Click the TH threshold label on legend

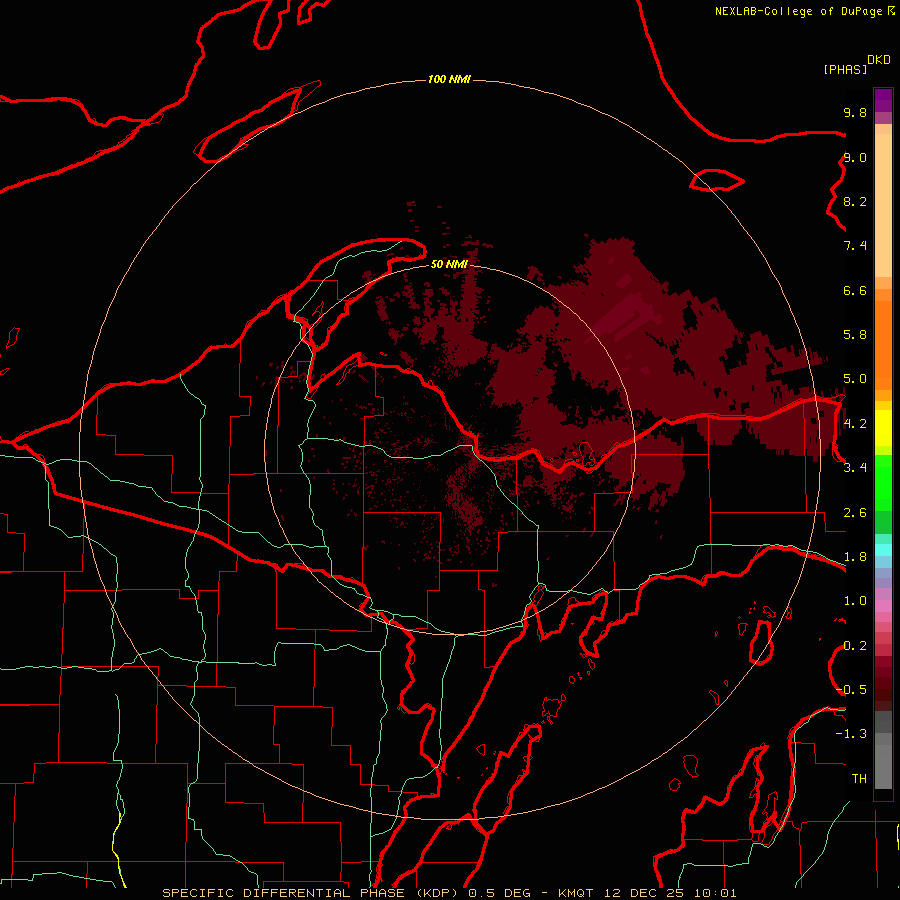pyautogui.click(x=859, y=778)
